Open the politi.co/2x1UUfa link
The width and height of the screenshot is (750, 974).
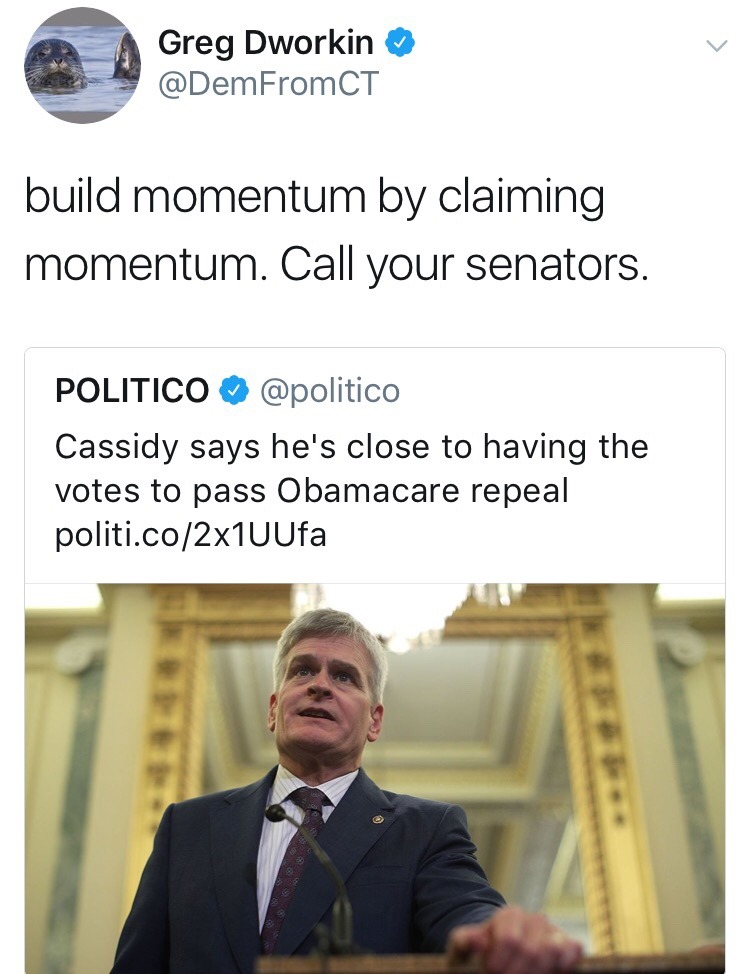[x=190, y=536]
